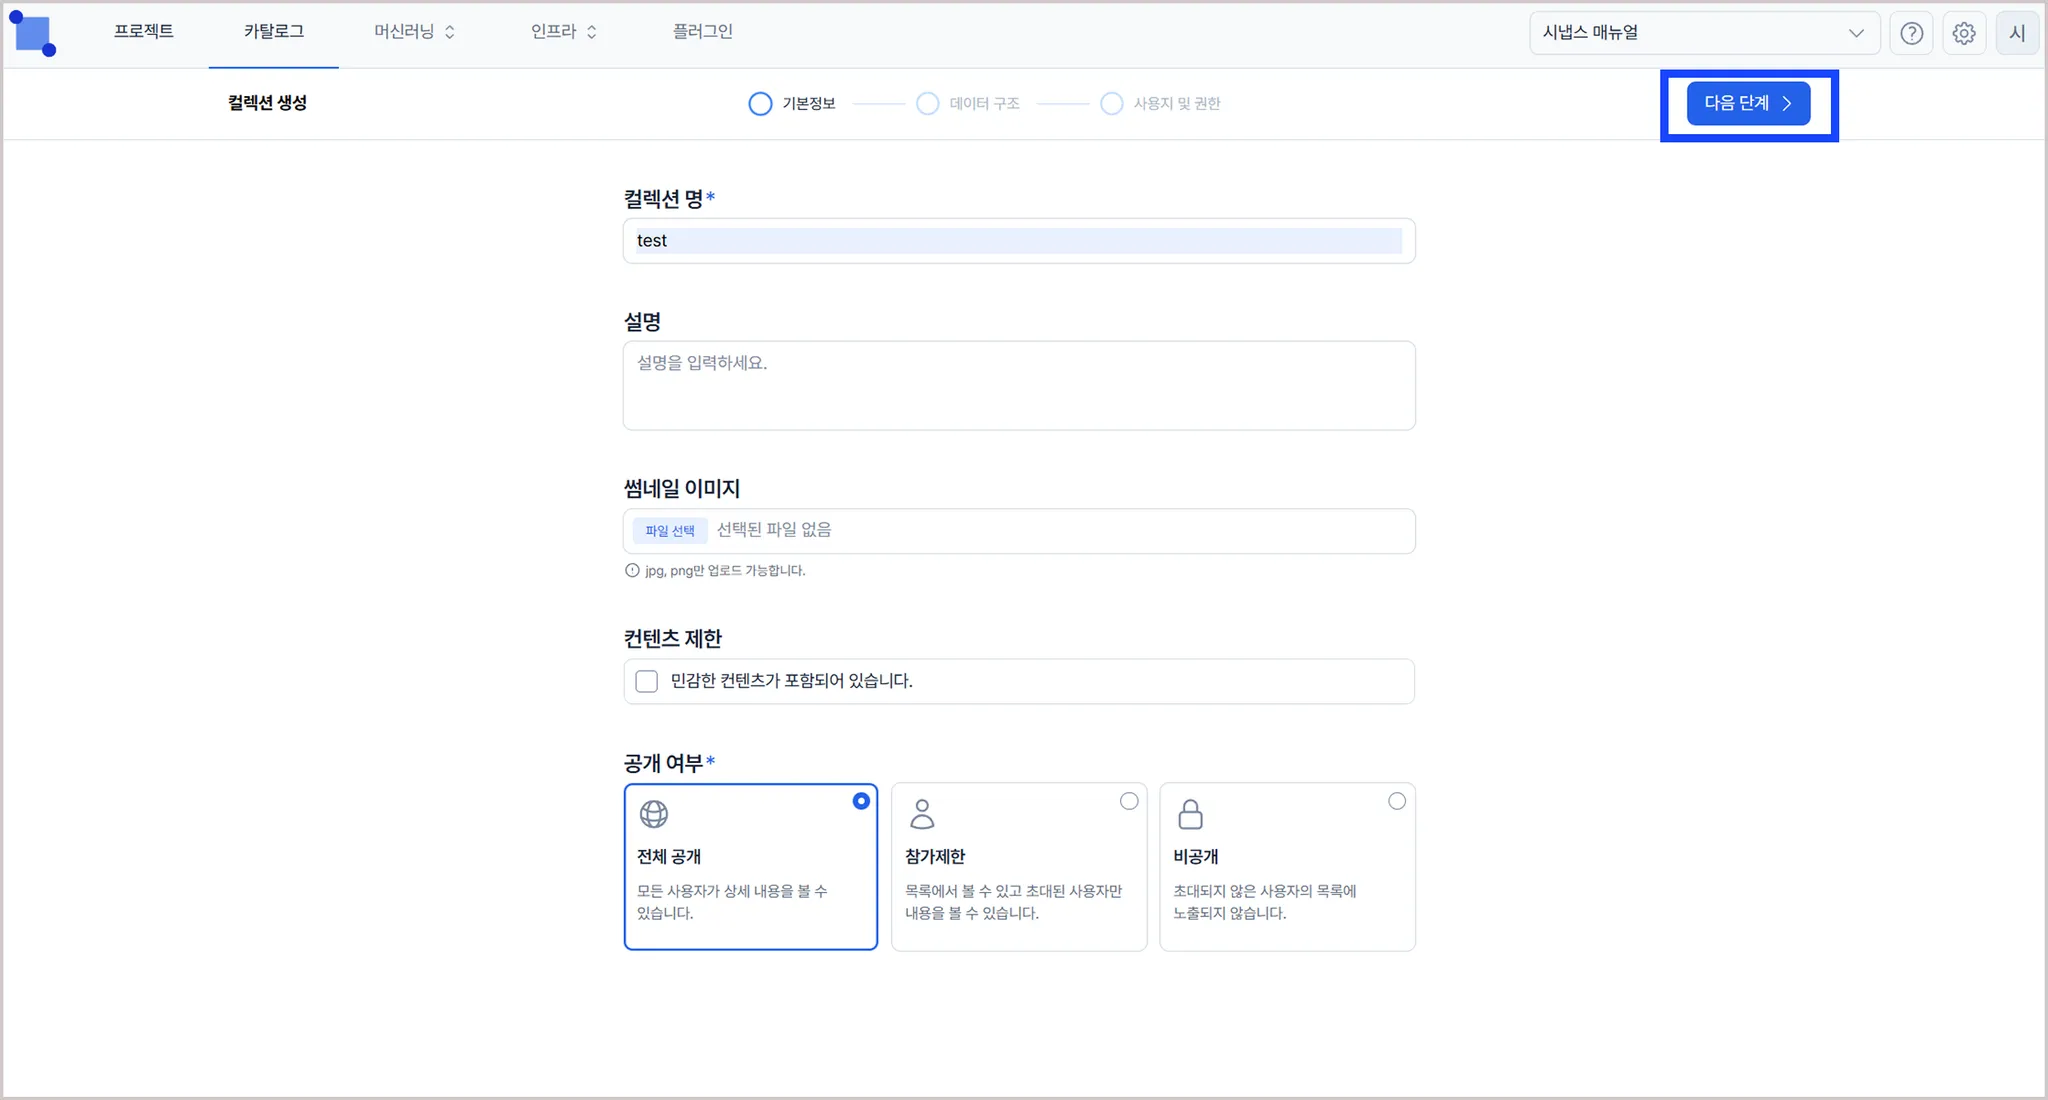The width and height of the screenshot is (2048, 1100).
Task: Click the info icon beside jpg, png note
Action: click(x=632, y=570)
